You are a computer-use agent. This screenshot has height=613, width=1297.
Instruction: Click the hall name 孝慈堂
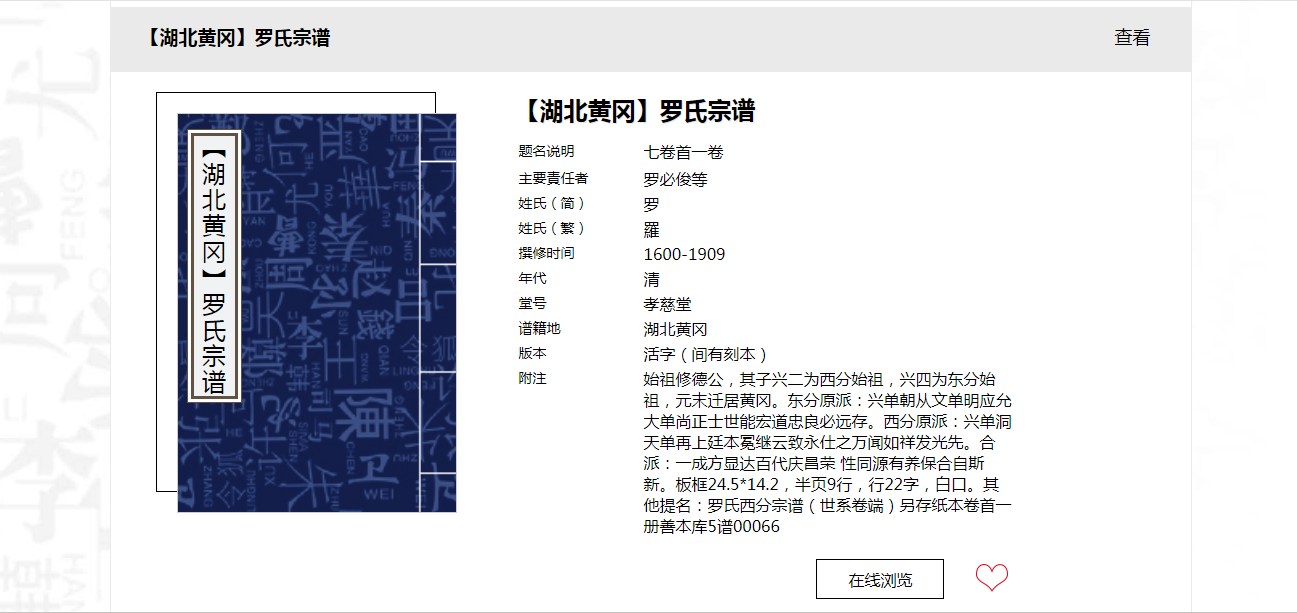click(667, 304)
